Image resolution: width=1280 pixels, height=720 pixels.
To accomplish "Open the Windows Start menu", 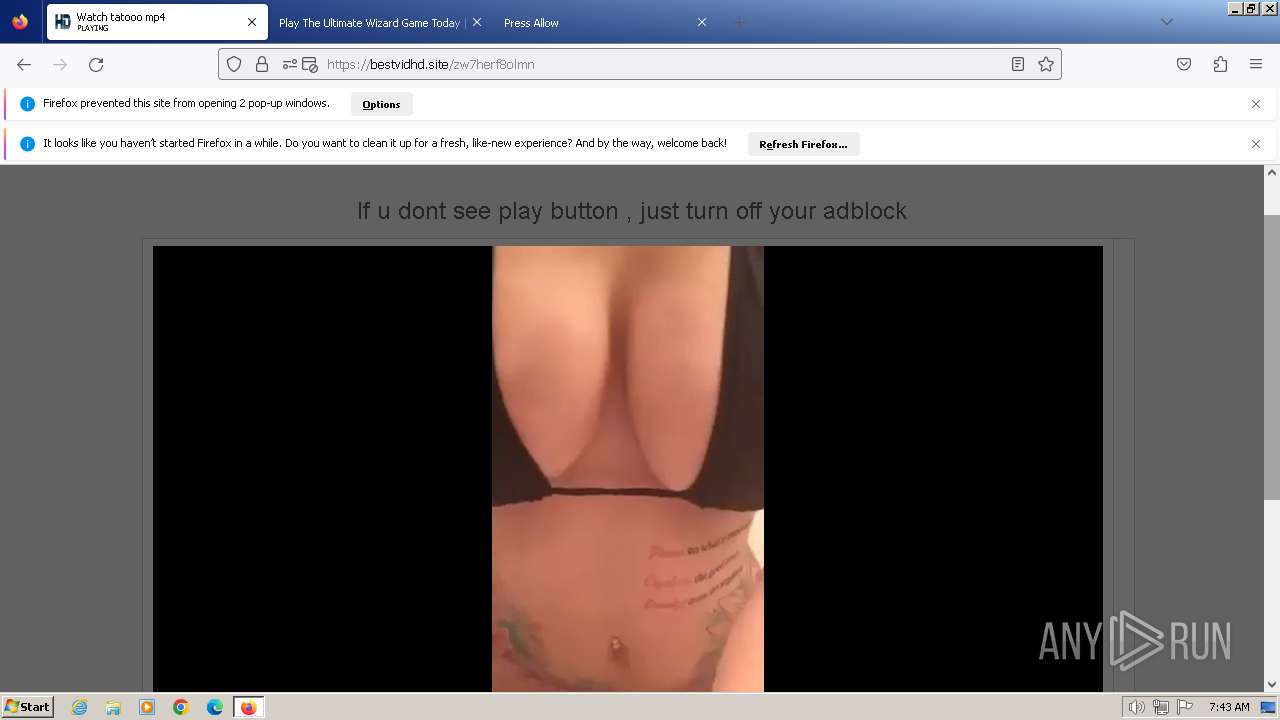I will [x=28, y=707].
